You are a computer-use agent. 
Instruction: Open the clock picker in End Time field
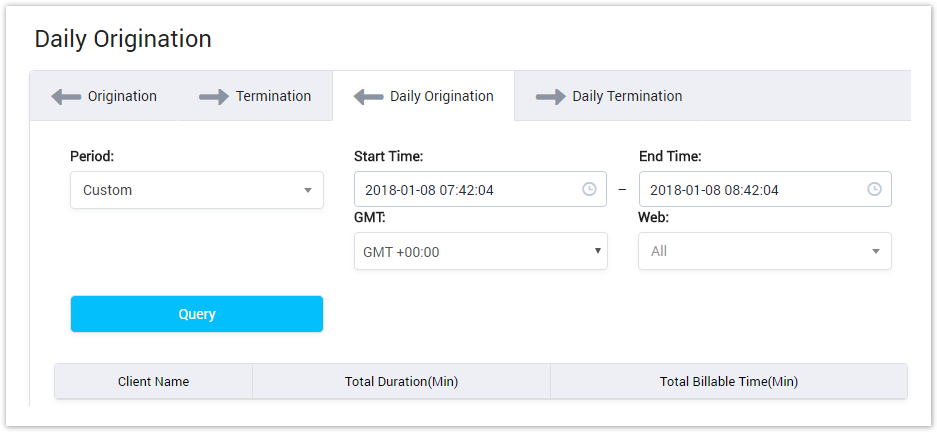pyautogui.click(x=874, y=190)
